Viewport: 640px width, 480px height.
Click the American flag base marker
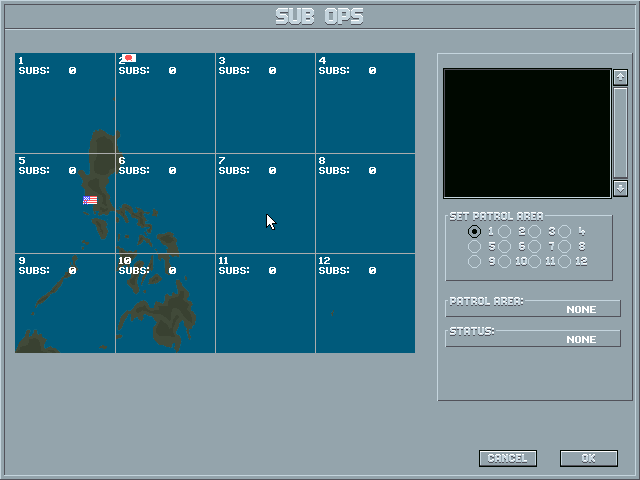[x=90, y=200]
